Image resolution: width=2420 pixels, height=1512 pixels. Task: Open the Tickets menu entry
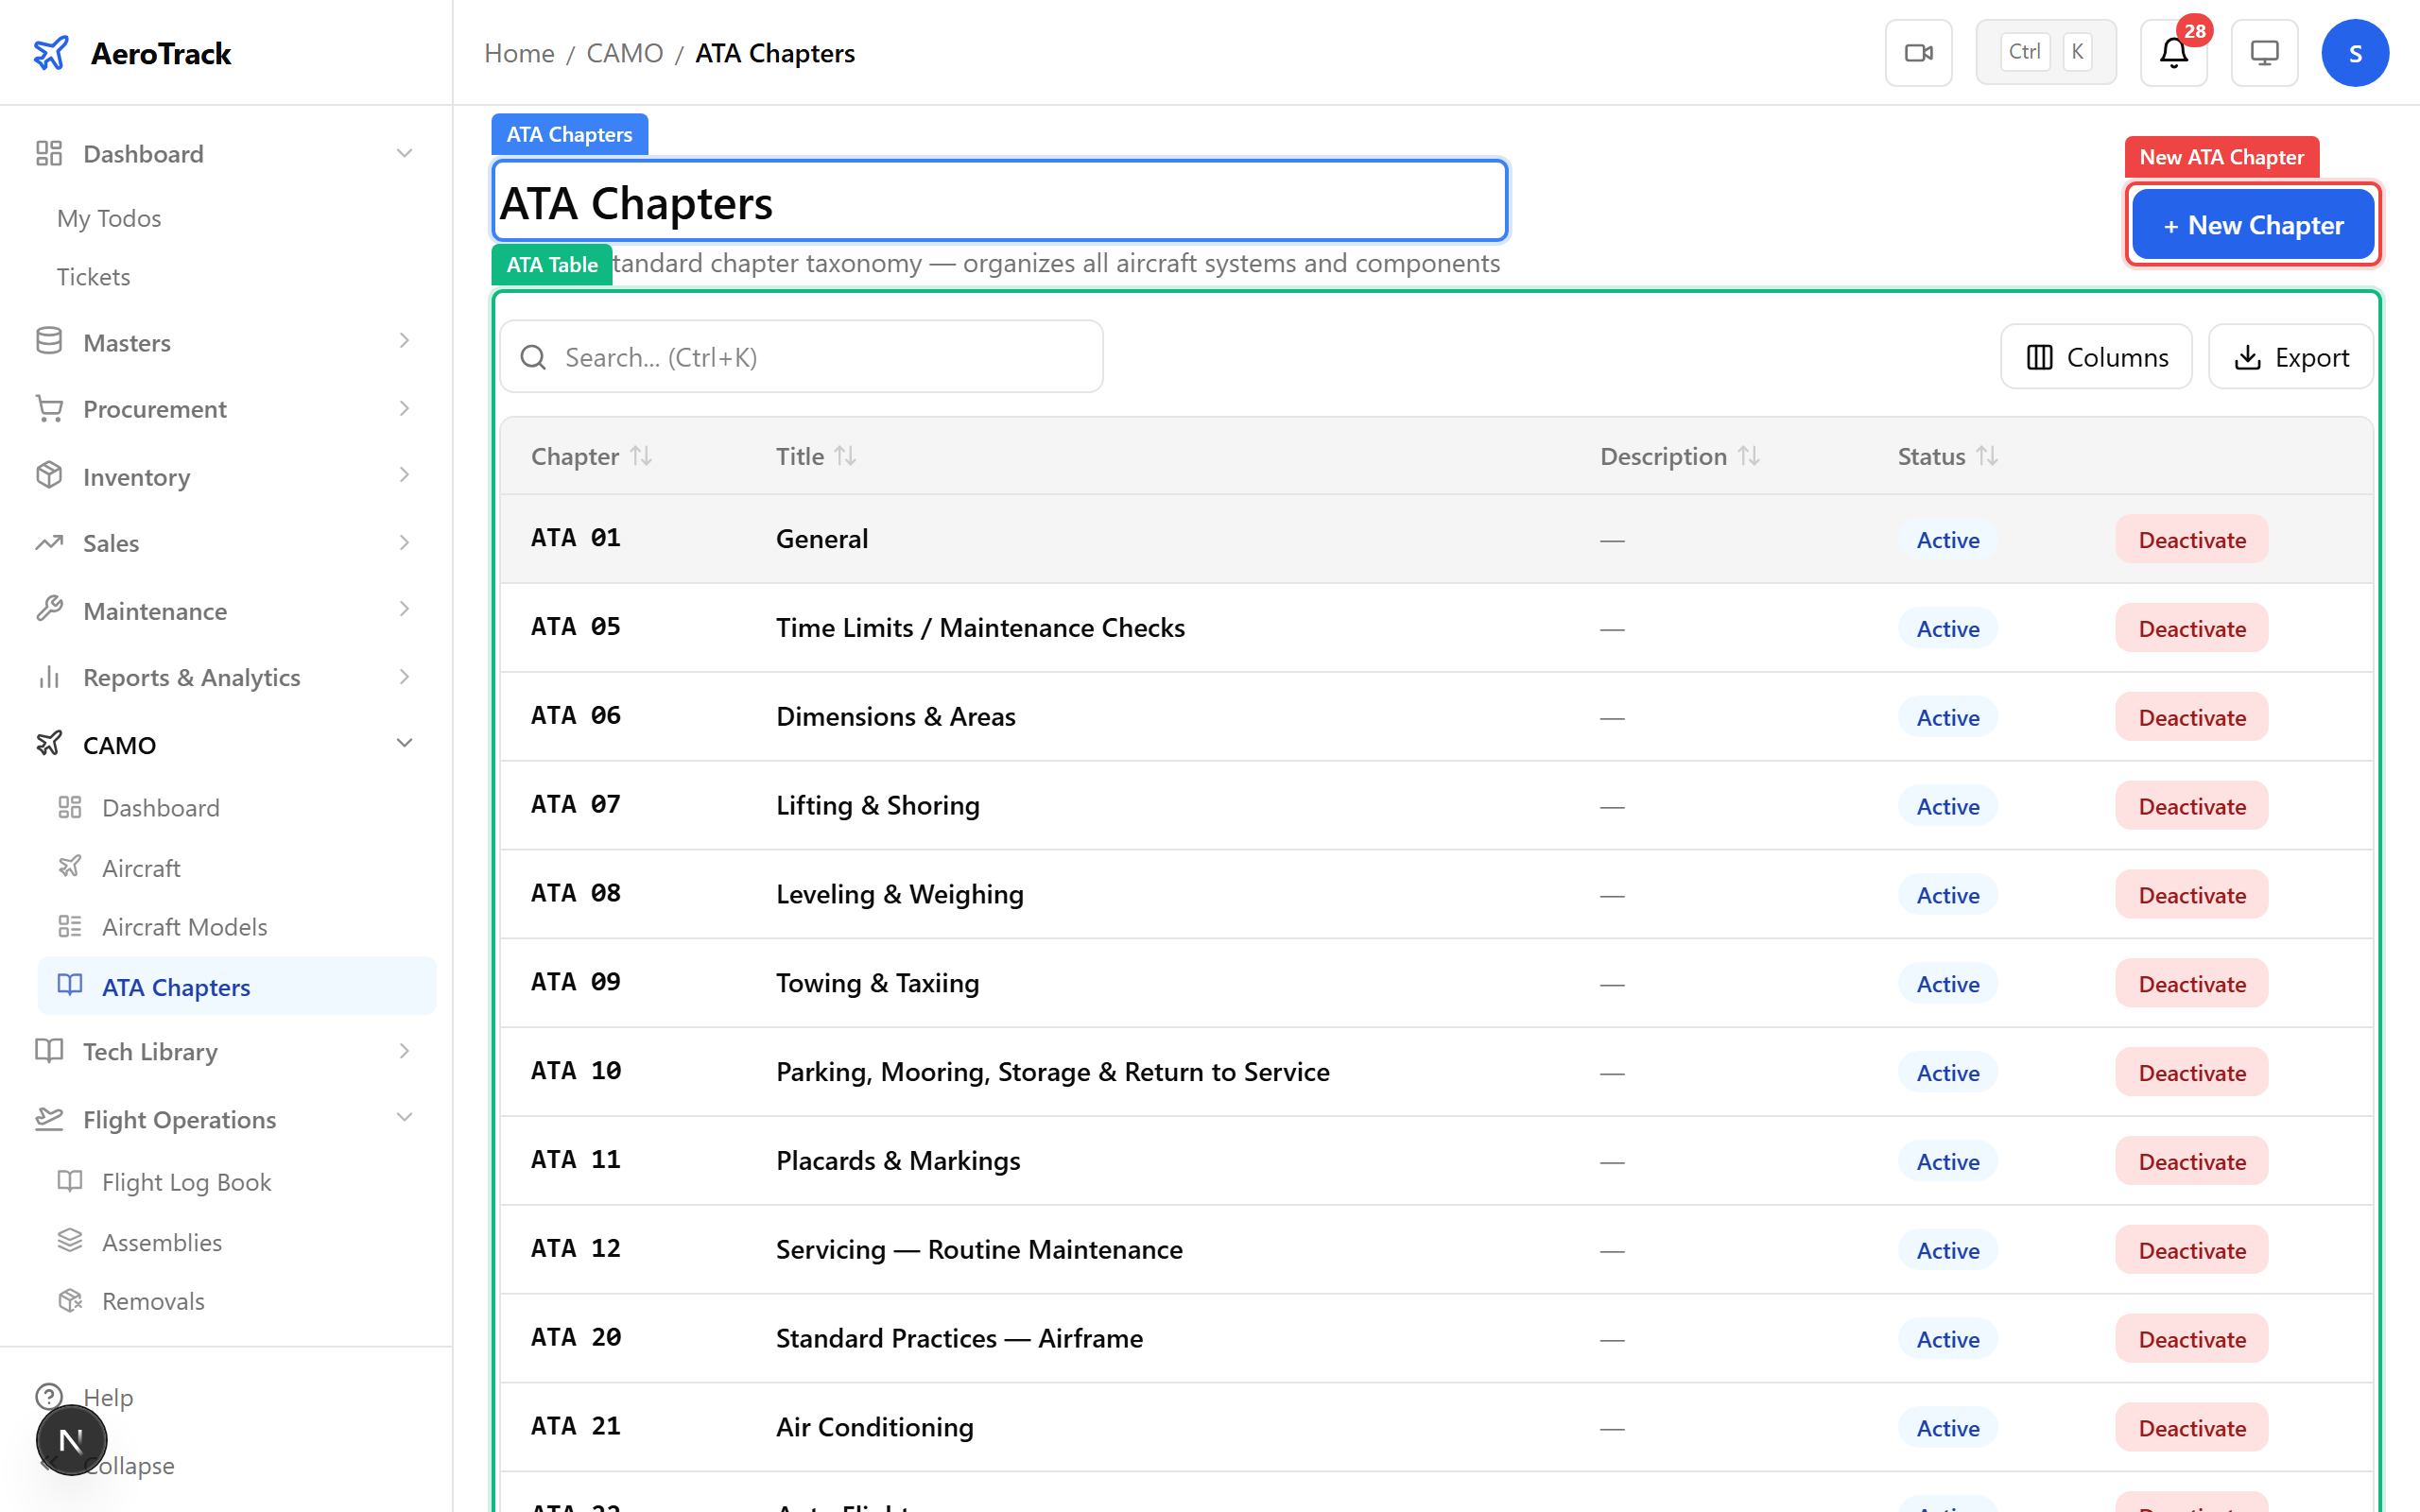[x=93, y=277]
